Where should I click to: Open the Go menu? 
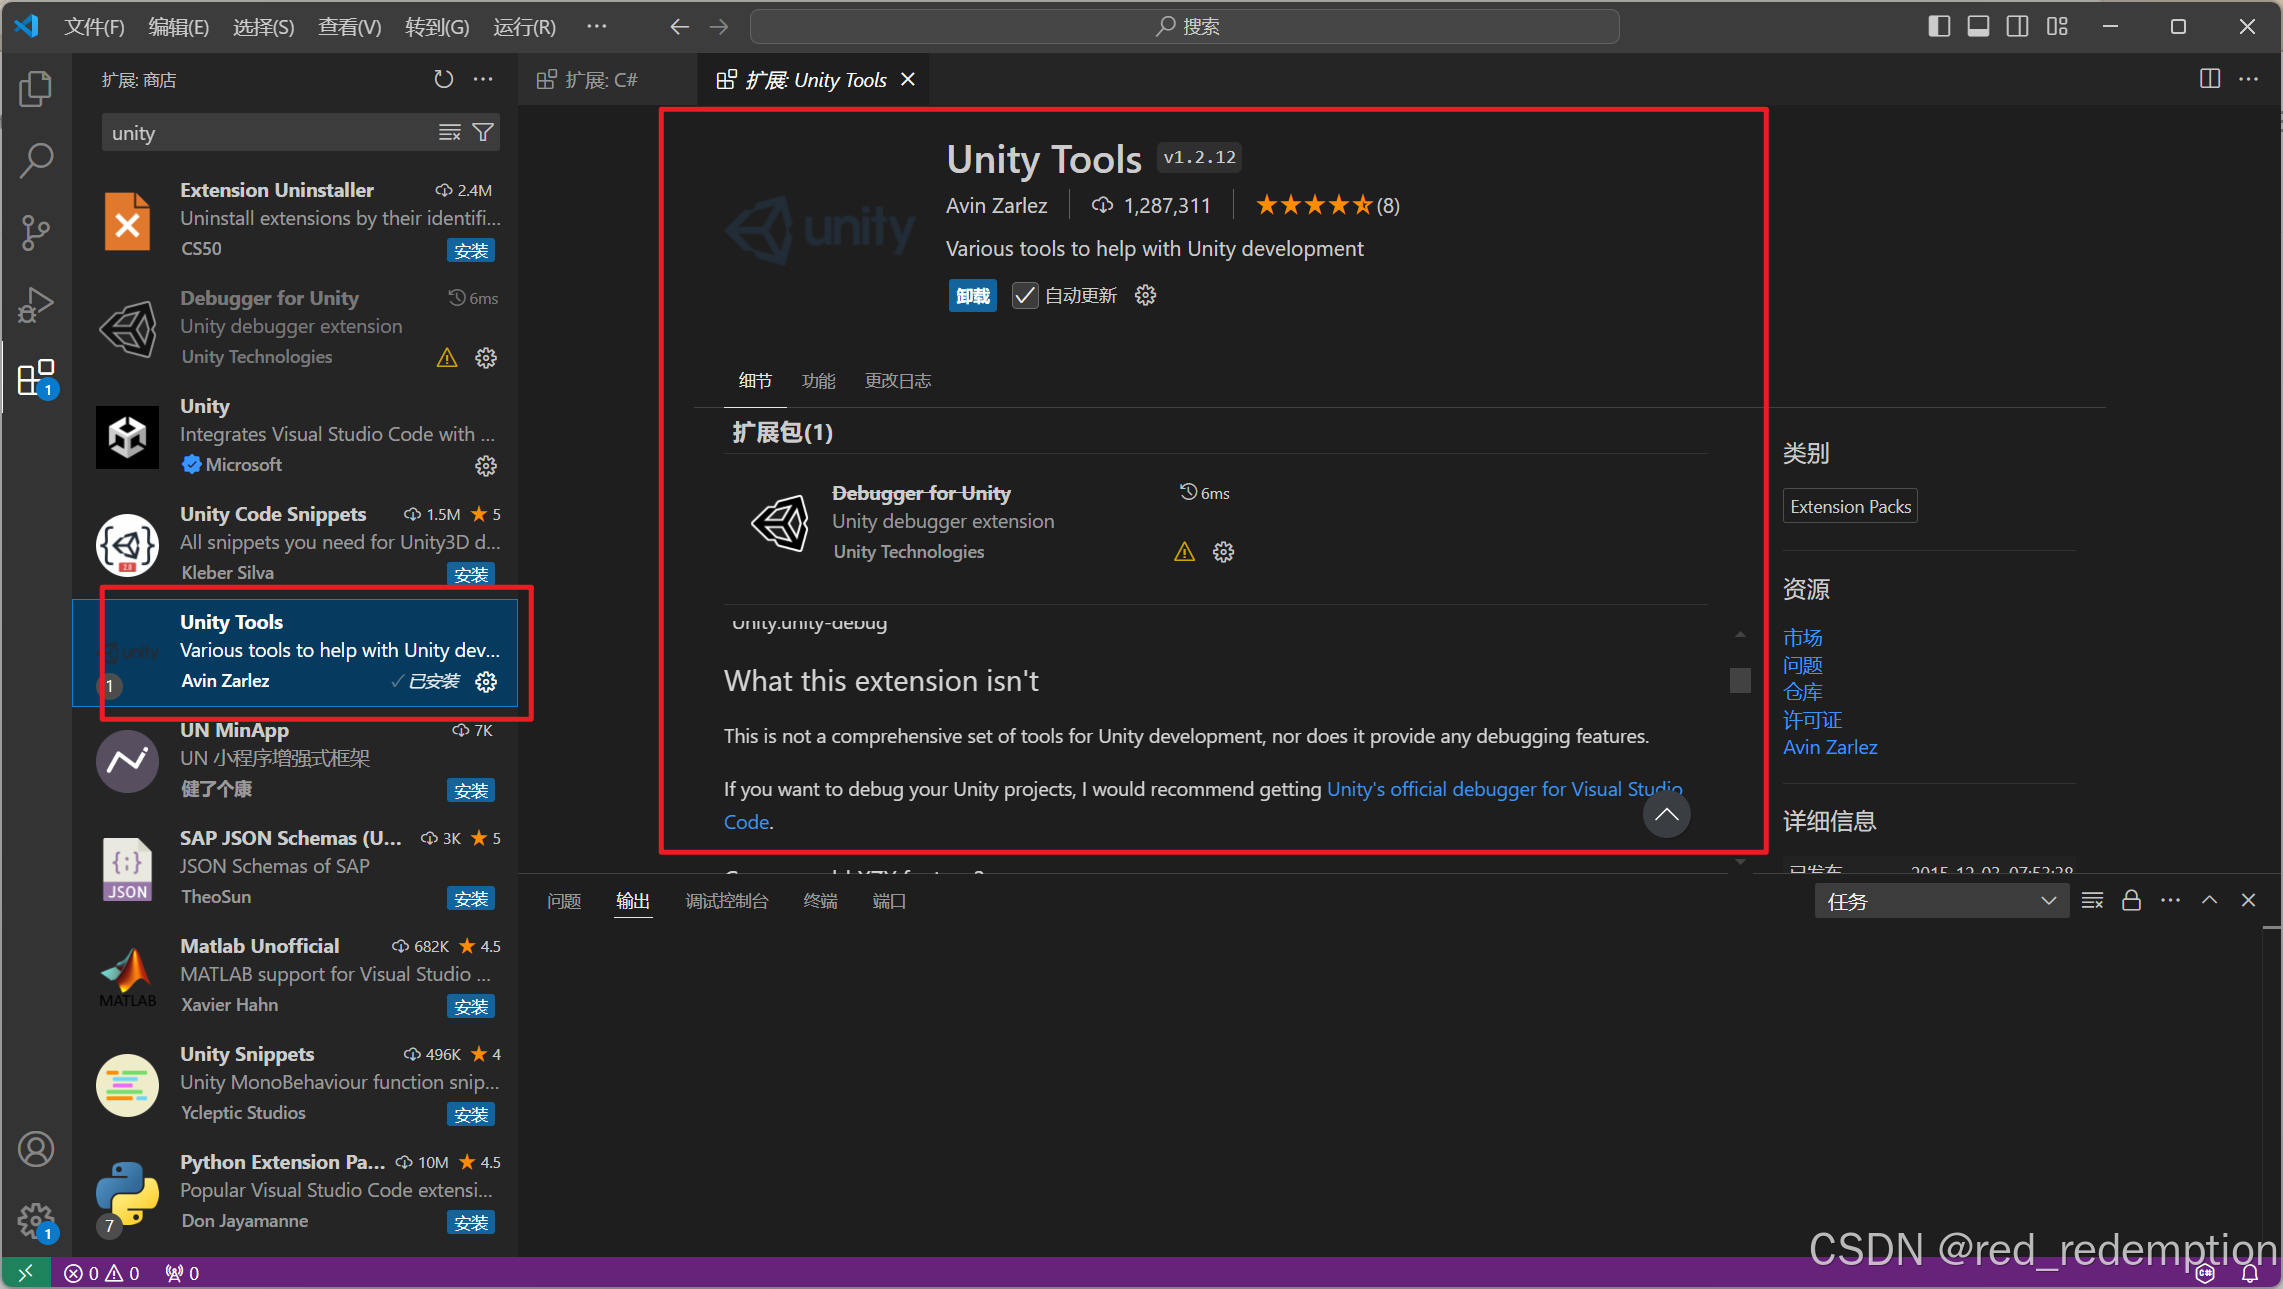[x=437, y=27]
